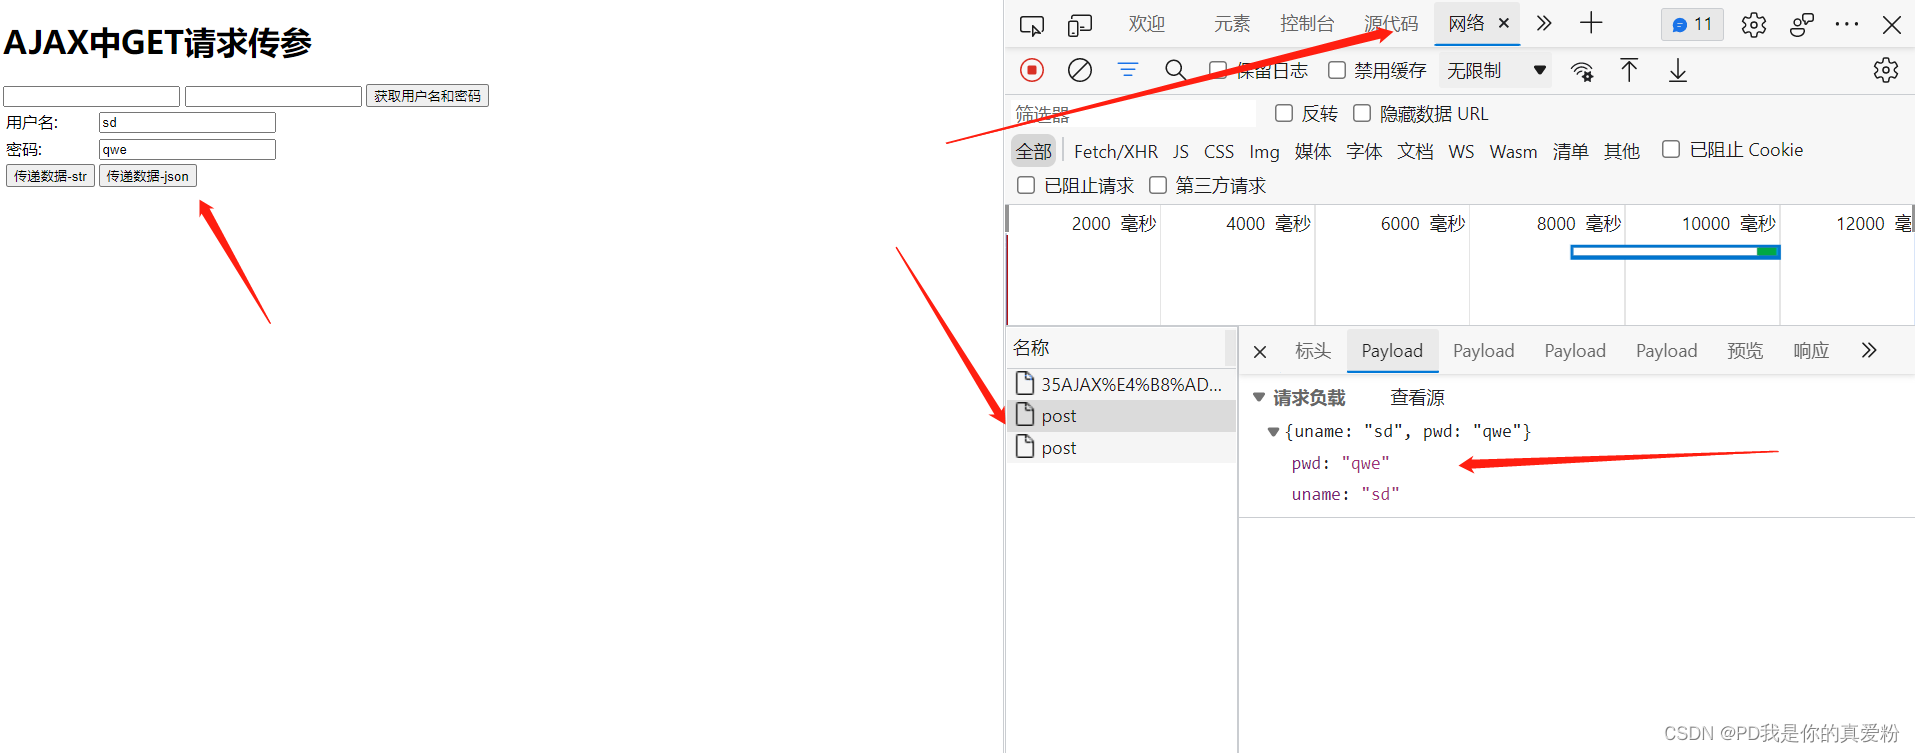
Task: Switch to the 欢迎 tab
Action: pyautogui.click(x=1147, y=23)
